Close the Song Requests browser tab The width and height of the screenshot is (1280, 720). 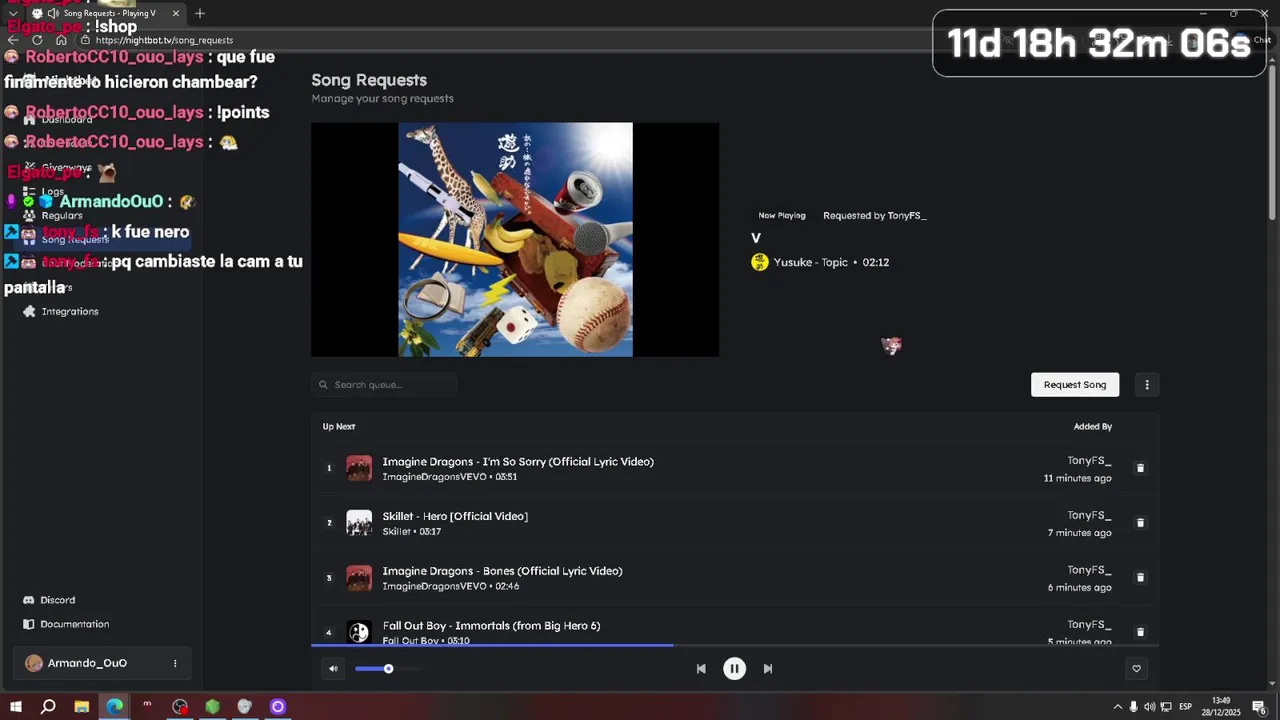176,13
